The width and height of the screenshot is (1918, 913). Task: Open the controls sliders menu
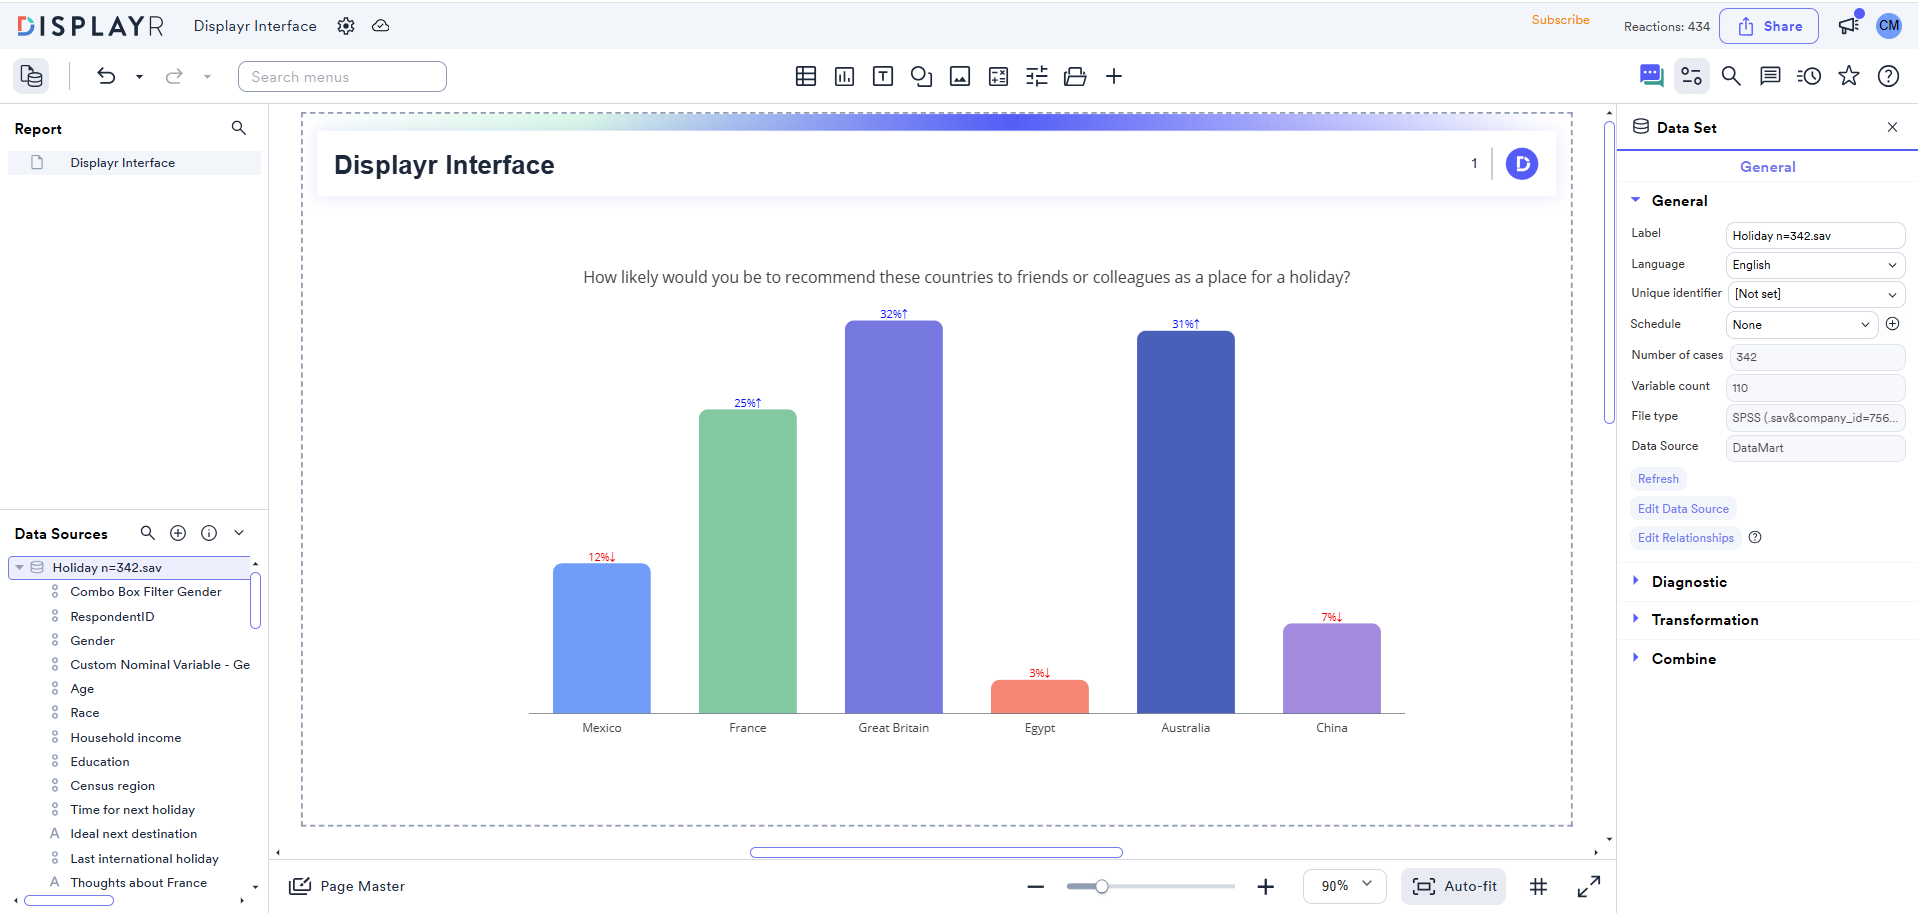click(x=1037, y=76)
